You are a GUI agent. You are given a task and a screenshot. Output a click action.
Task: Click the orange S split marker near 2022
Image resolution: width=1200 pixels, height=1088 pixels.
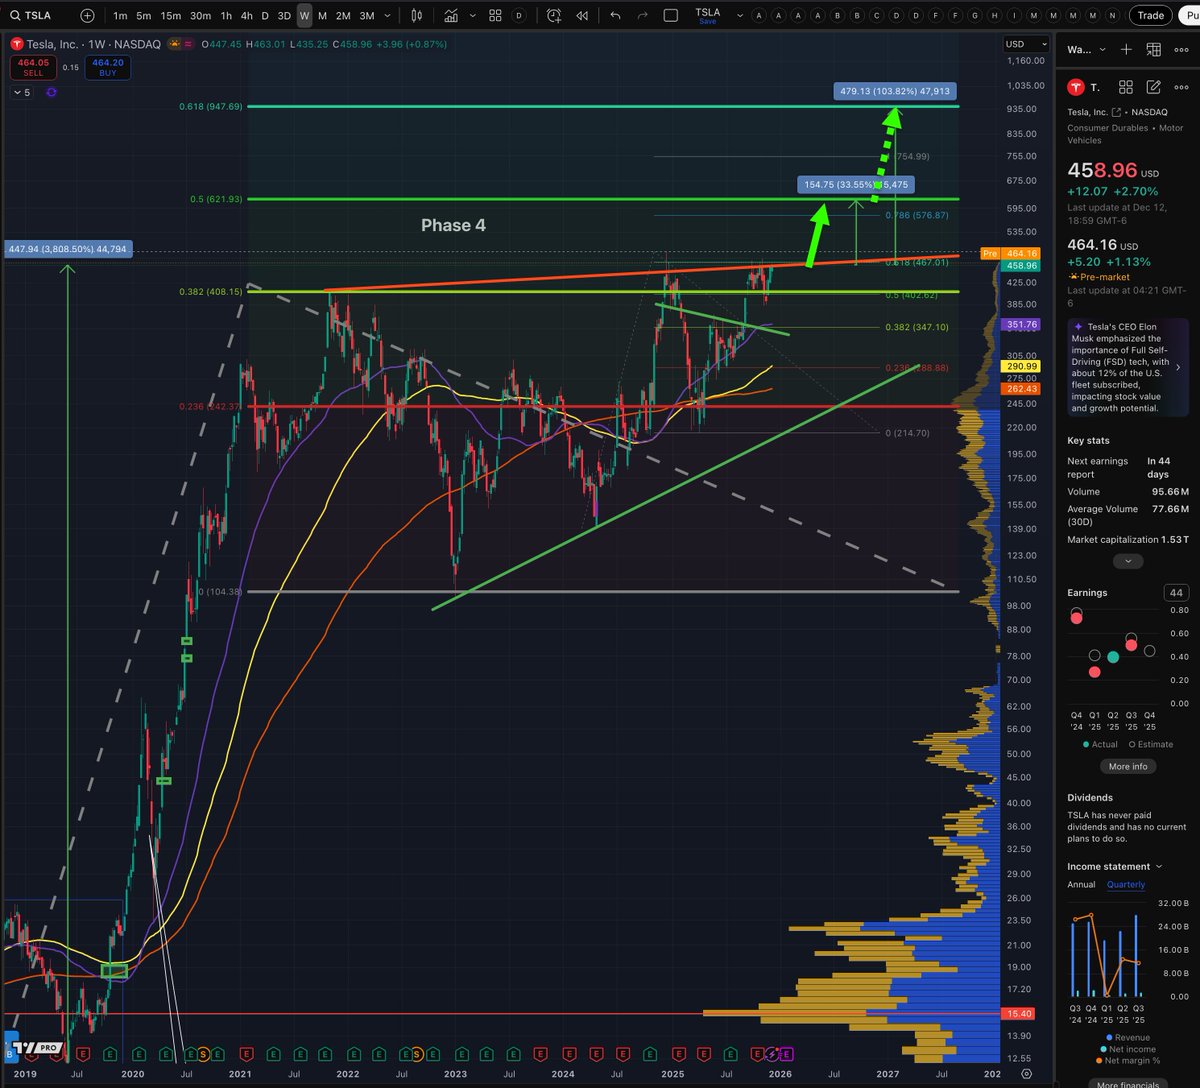418,1055
